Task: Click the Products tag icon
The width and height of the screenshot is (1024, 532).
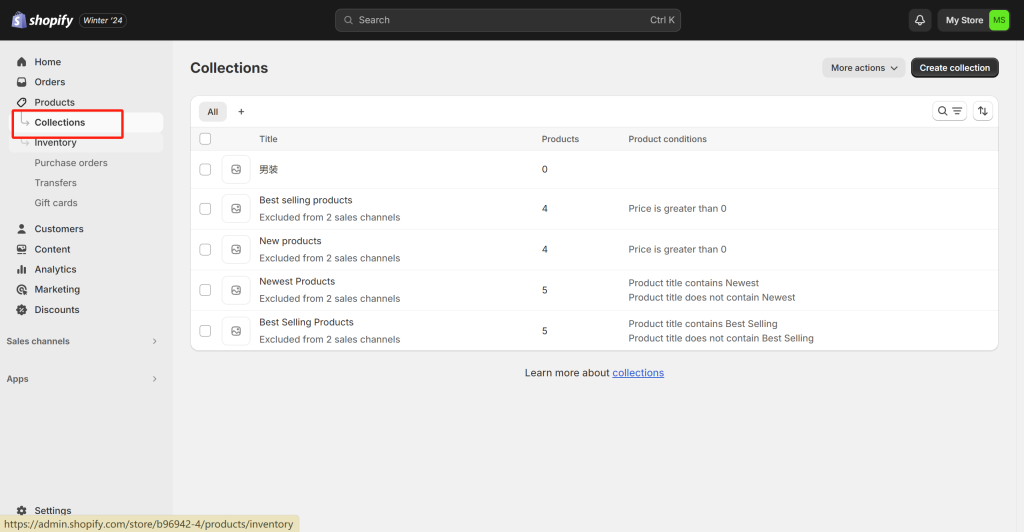Action: [22, 102]
